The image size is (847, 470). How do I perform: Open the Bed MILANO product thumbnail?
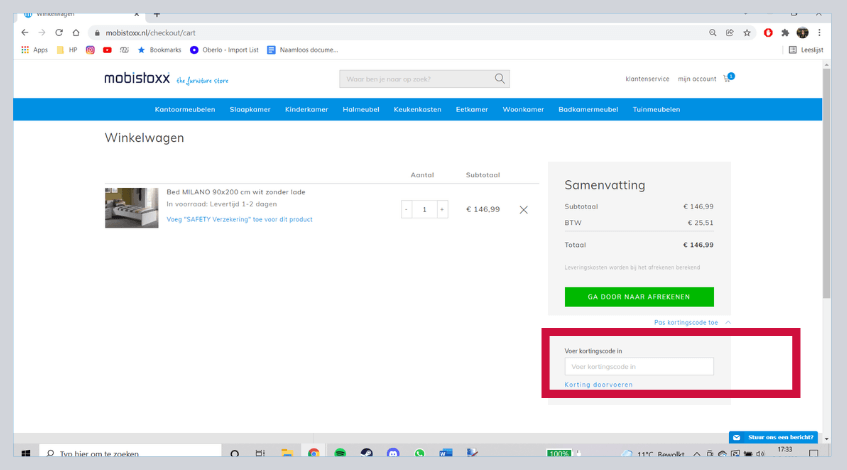(131, 208)
